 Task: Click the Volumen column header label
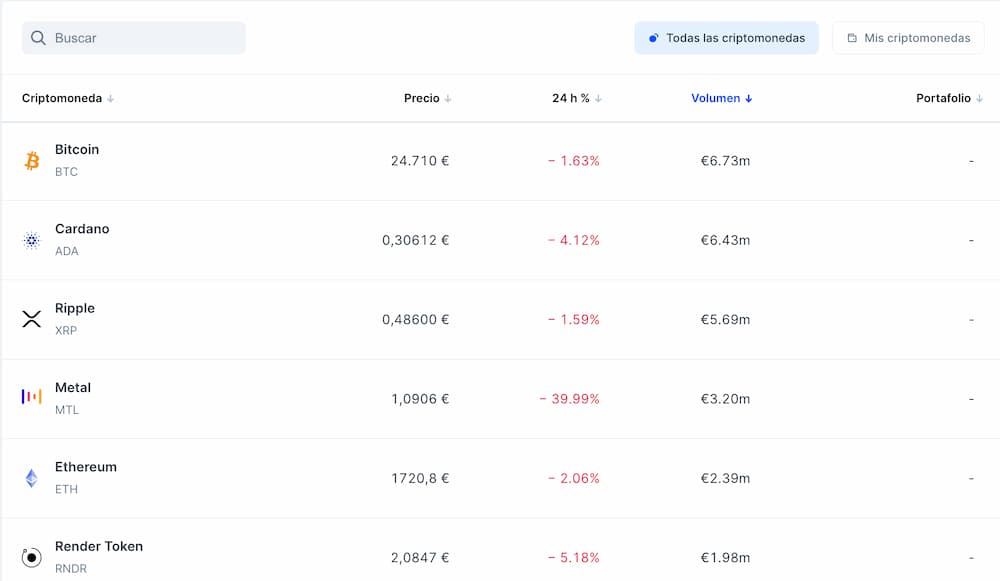(x=716, y=98)
